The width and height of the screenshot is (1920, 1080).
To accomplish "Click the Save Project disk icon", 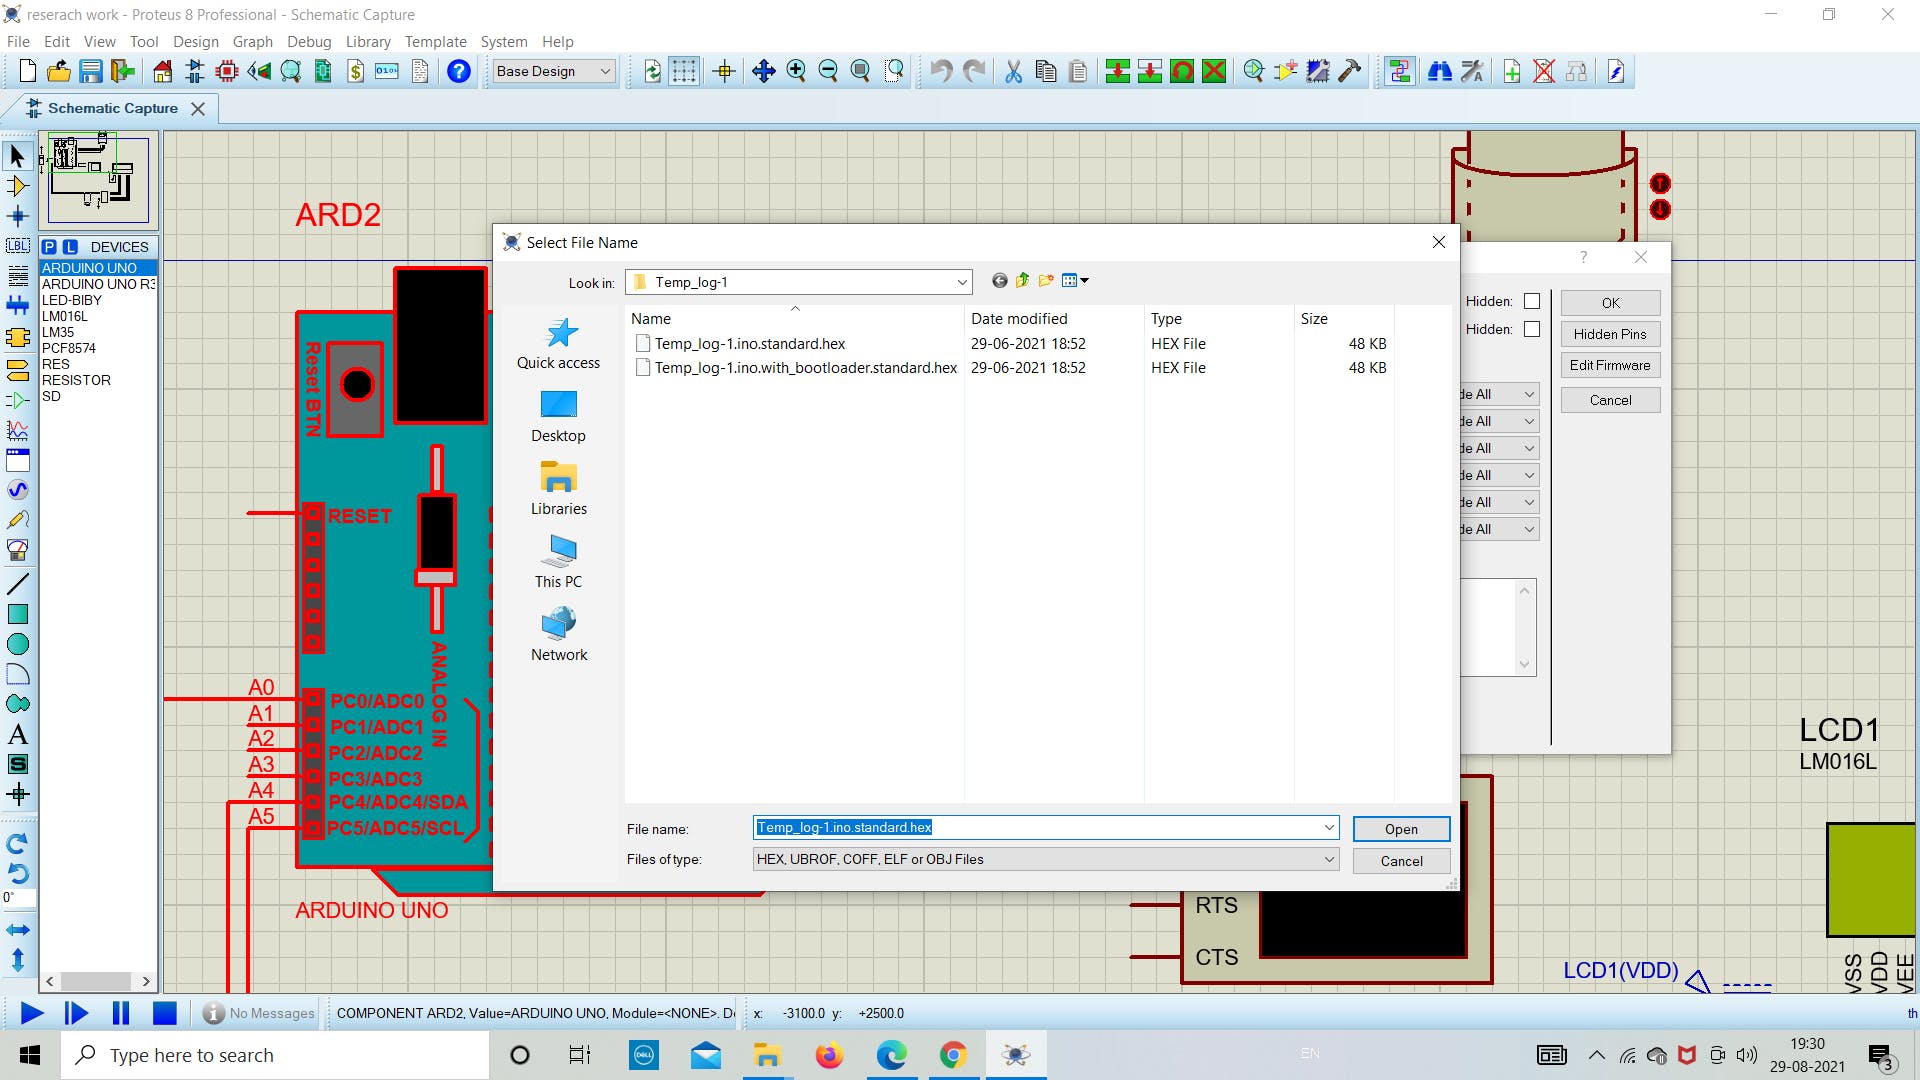I will [91, 71].
